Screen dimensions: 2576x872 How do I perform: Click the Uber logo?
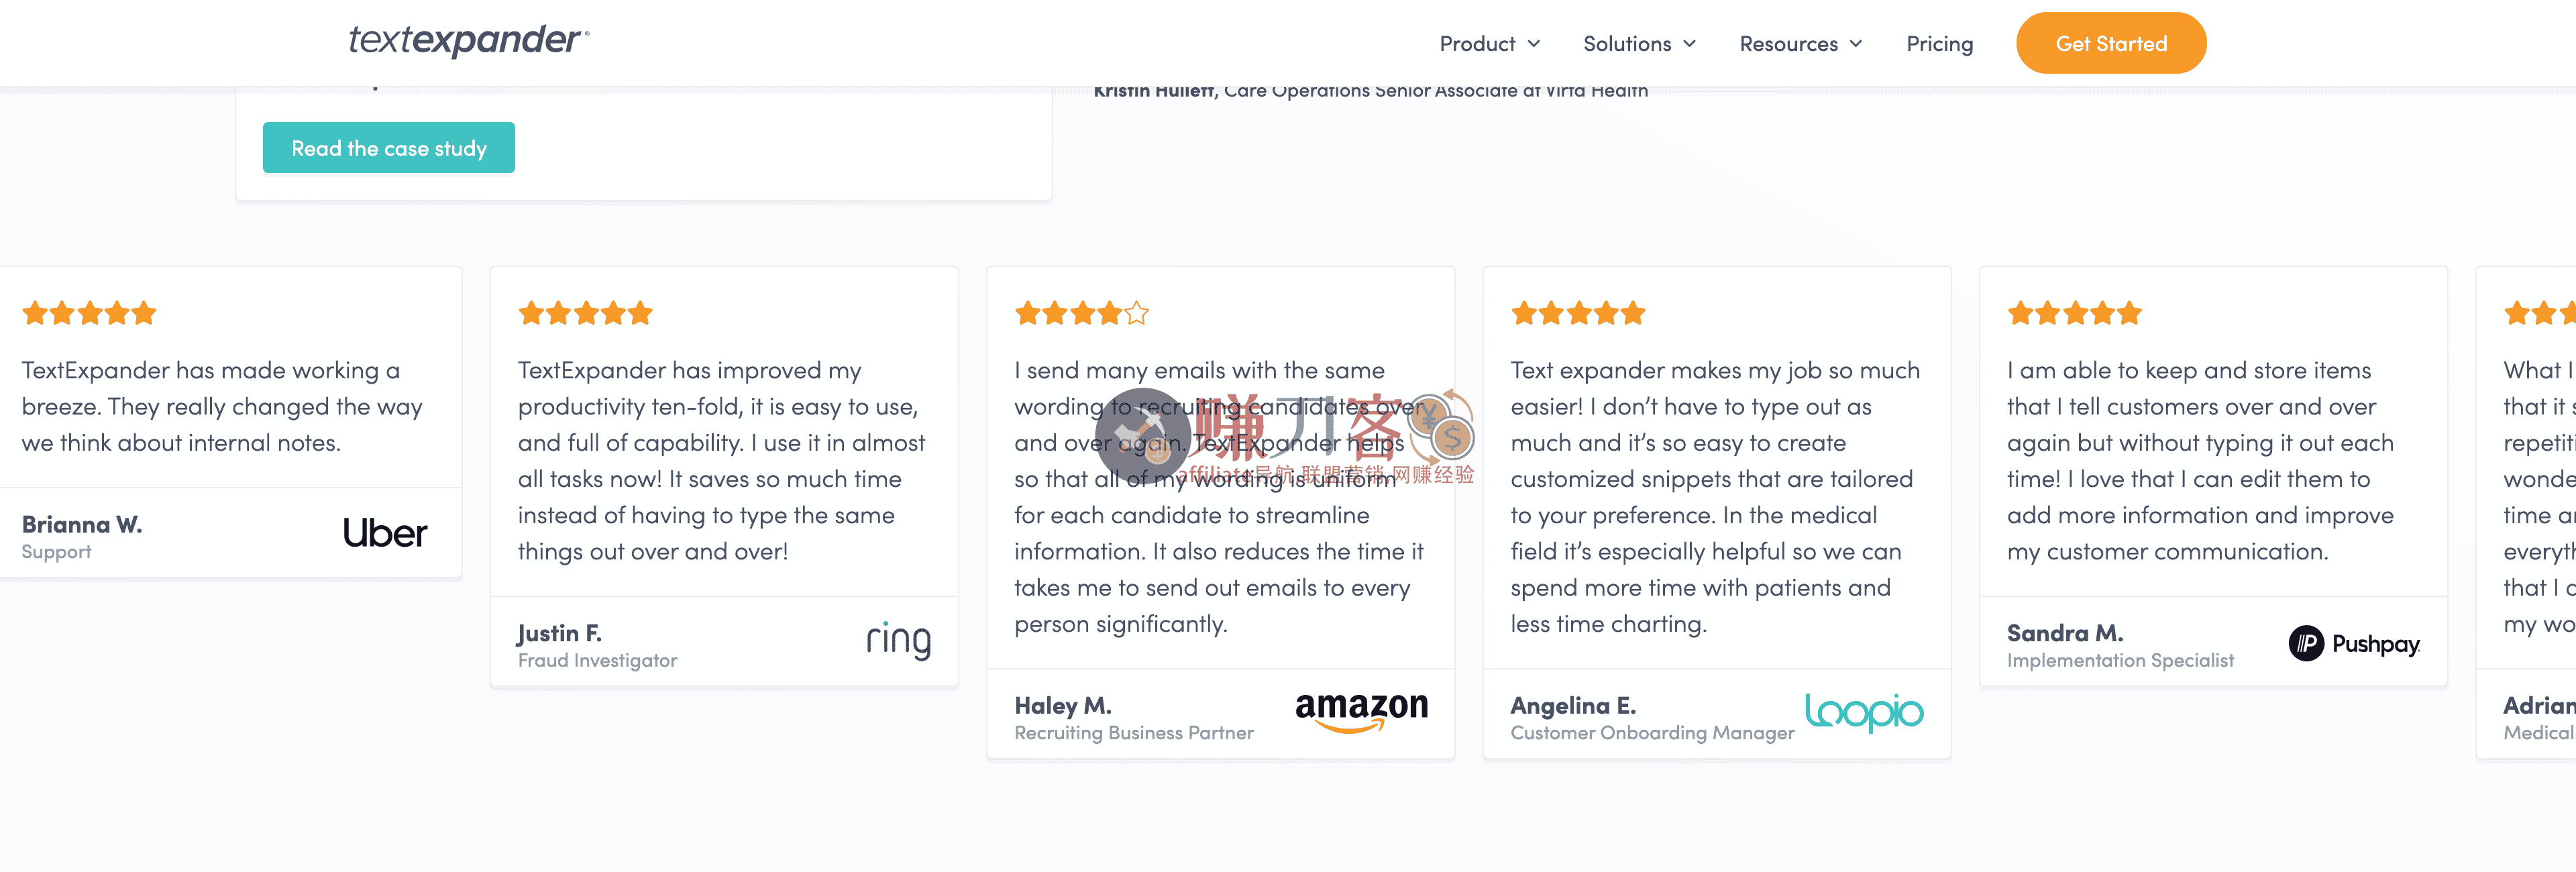(384, 533)
